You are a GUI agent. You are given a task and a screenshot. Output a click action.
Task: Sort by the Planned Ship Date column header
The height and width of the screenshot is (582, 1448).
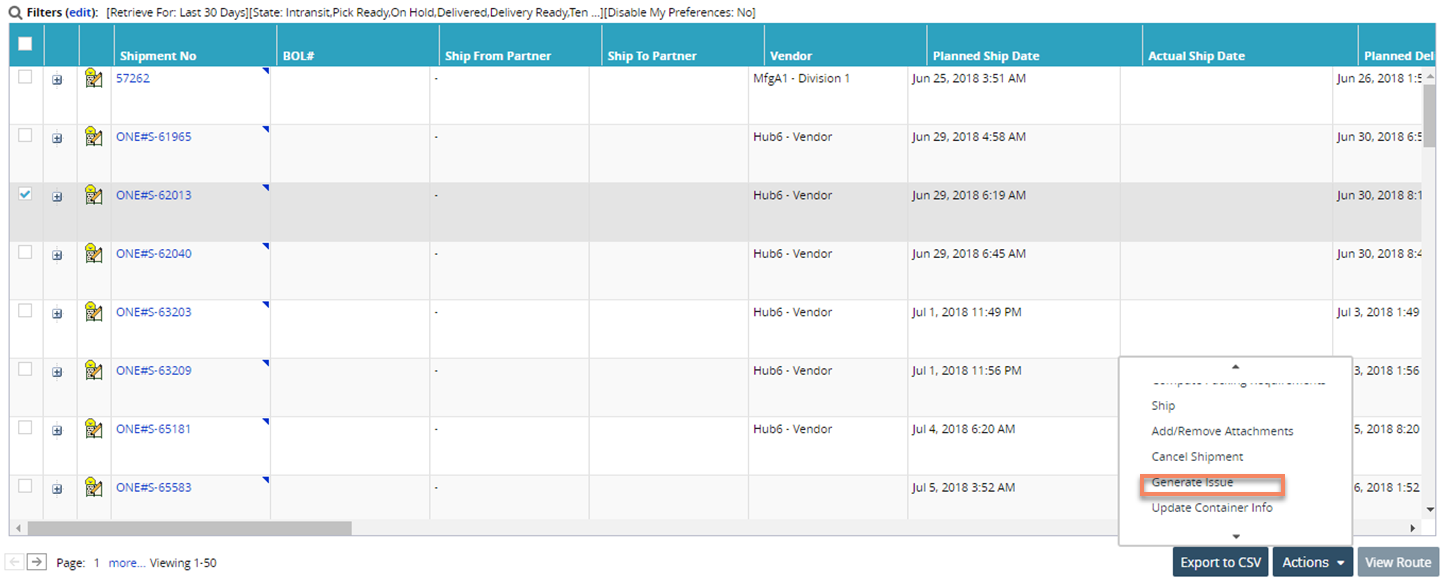coord(985,56)
